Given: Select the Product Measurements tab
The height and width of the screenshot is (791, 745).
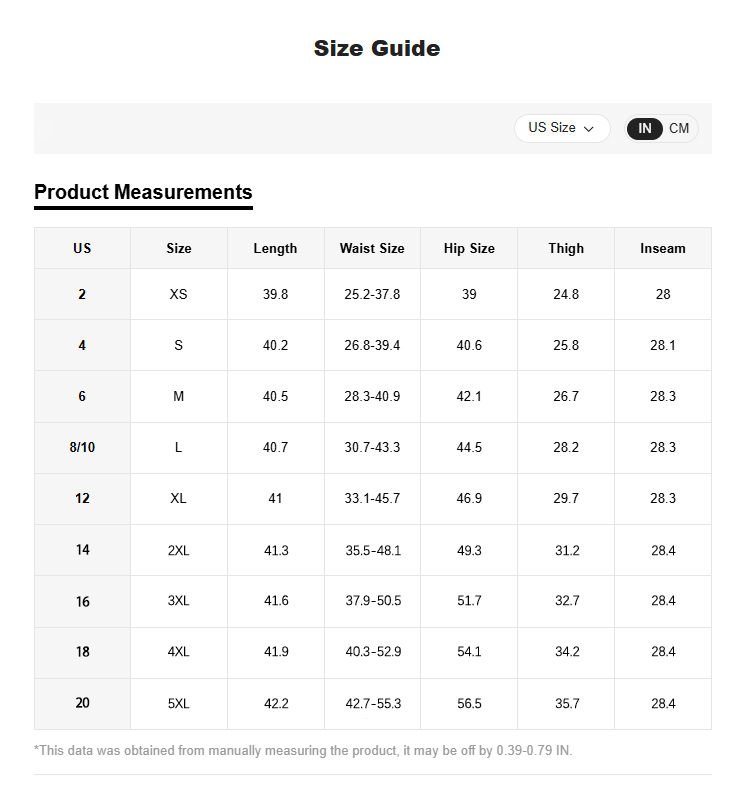Looking at the screenshot, I should (143, 192).
